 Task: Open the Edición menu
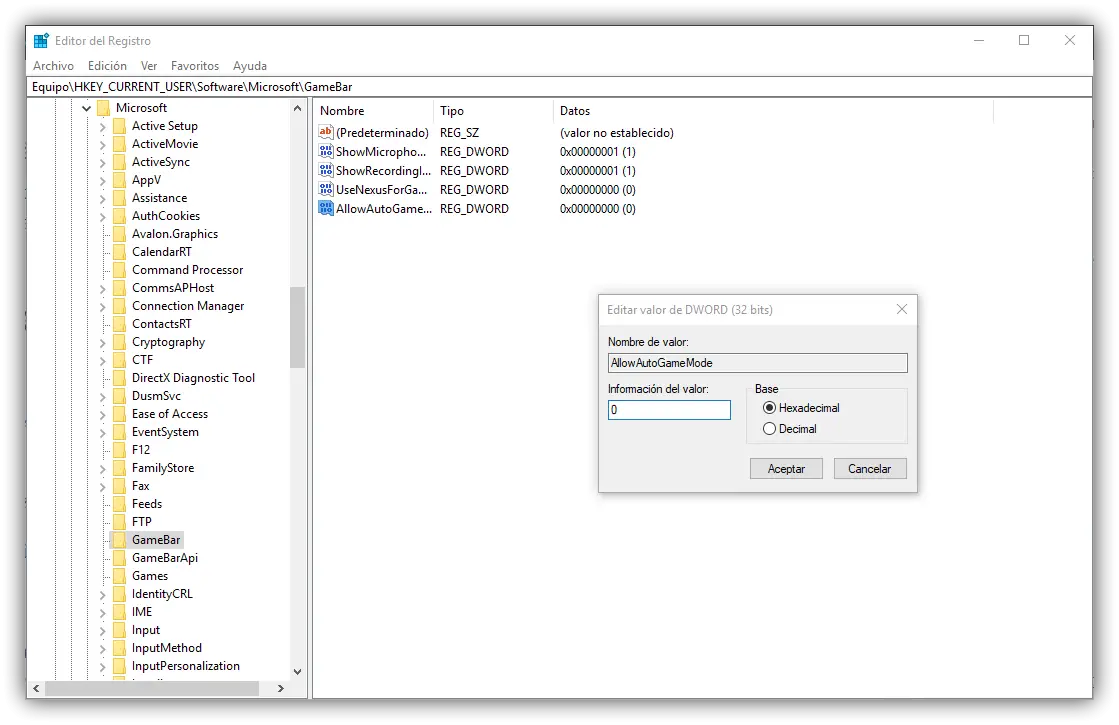[x=107, y=66]
